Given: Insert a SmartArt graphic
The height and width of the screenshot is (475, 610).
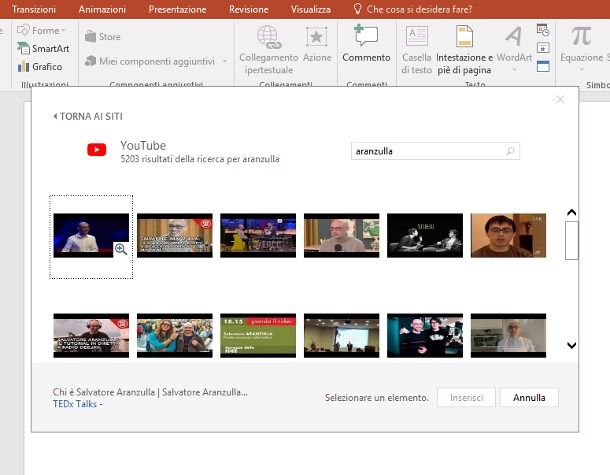Looking at the screenshot, I should click(x=43, y=48).
